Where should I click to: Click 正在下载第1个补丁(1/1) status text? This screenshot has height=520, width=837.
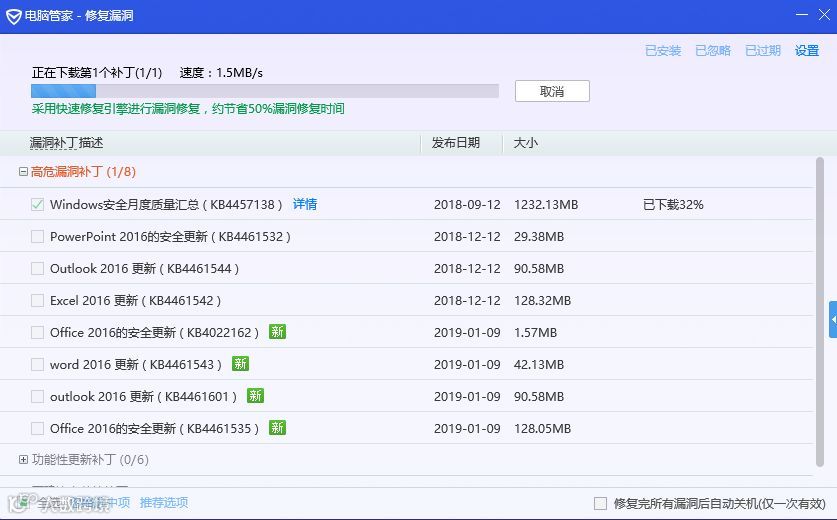(97, 73)
